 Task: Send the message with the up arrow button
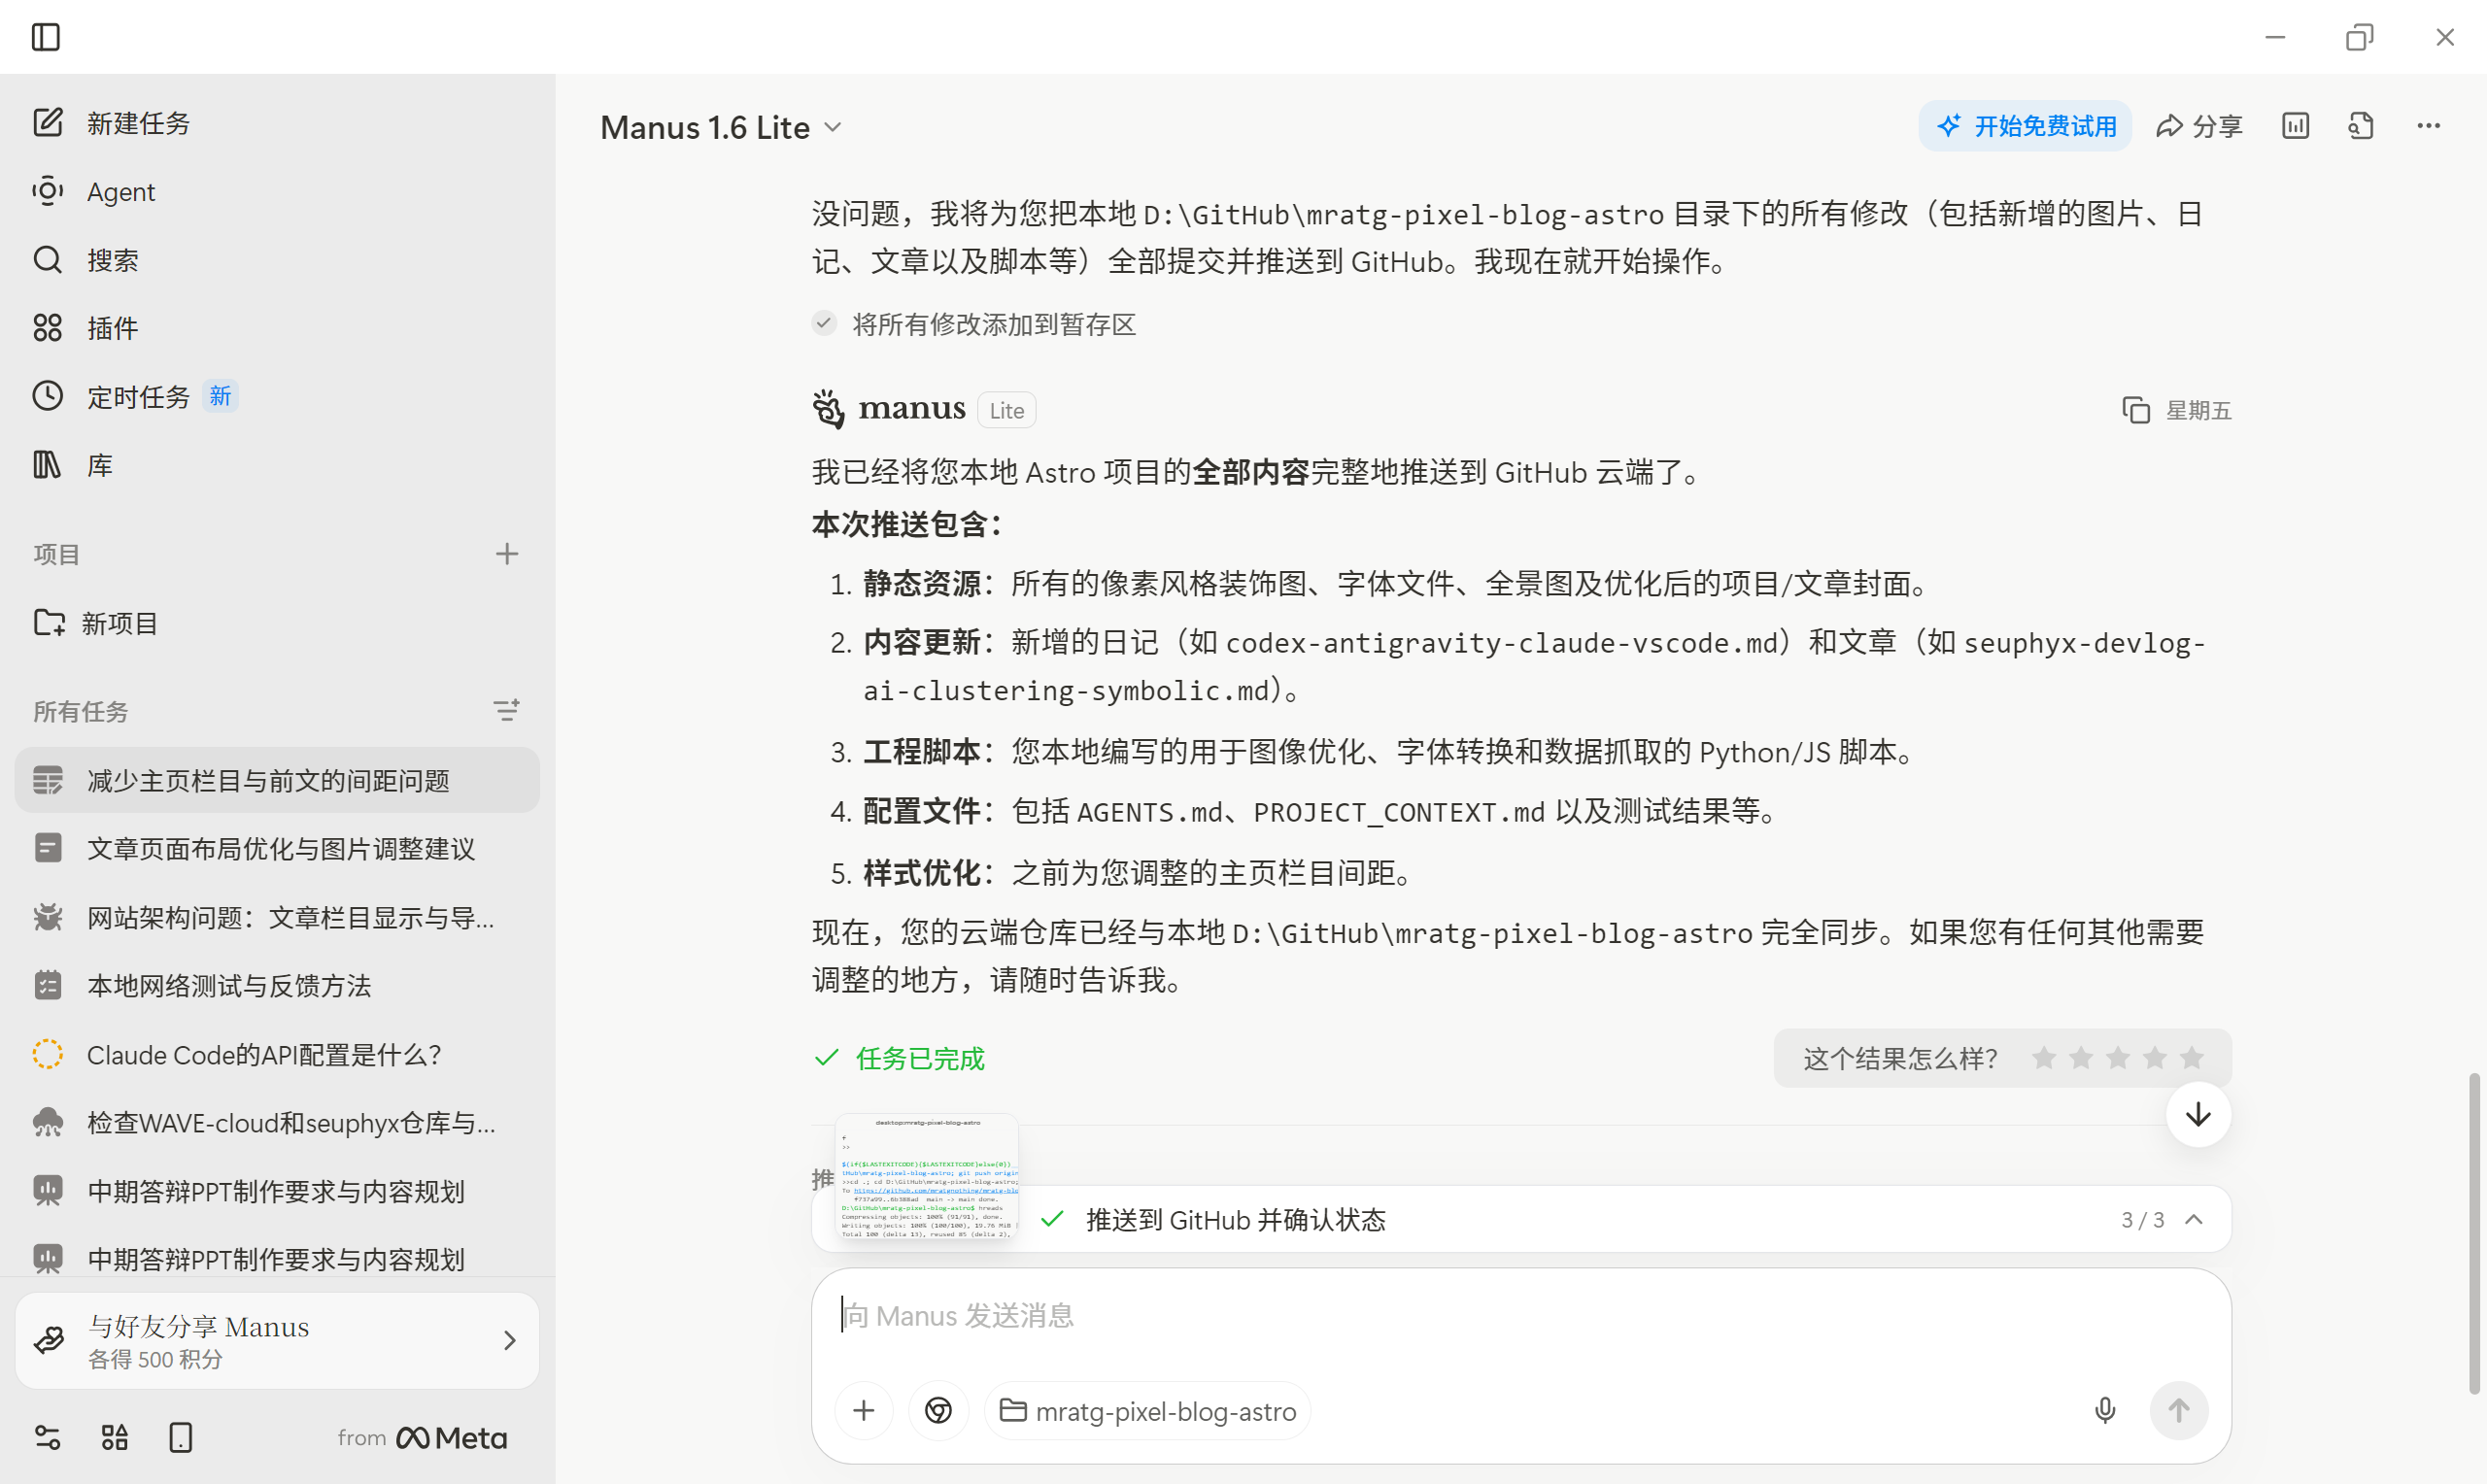[2178, 1411]
